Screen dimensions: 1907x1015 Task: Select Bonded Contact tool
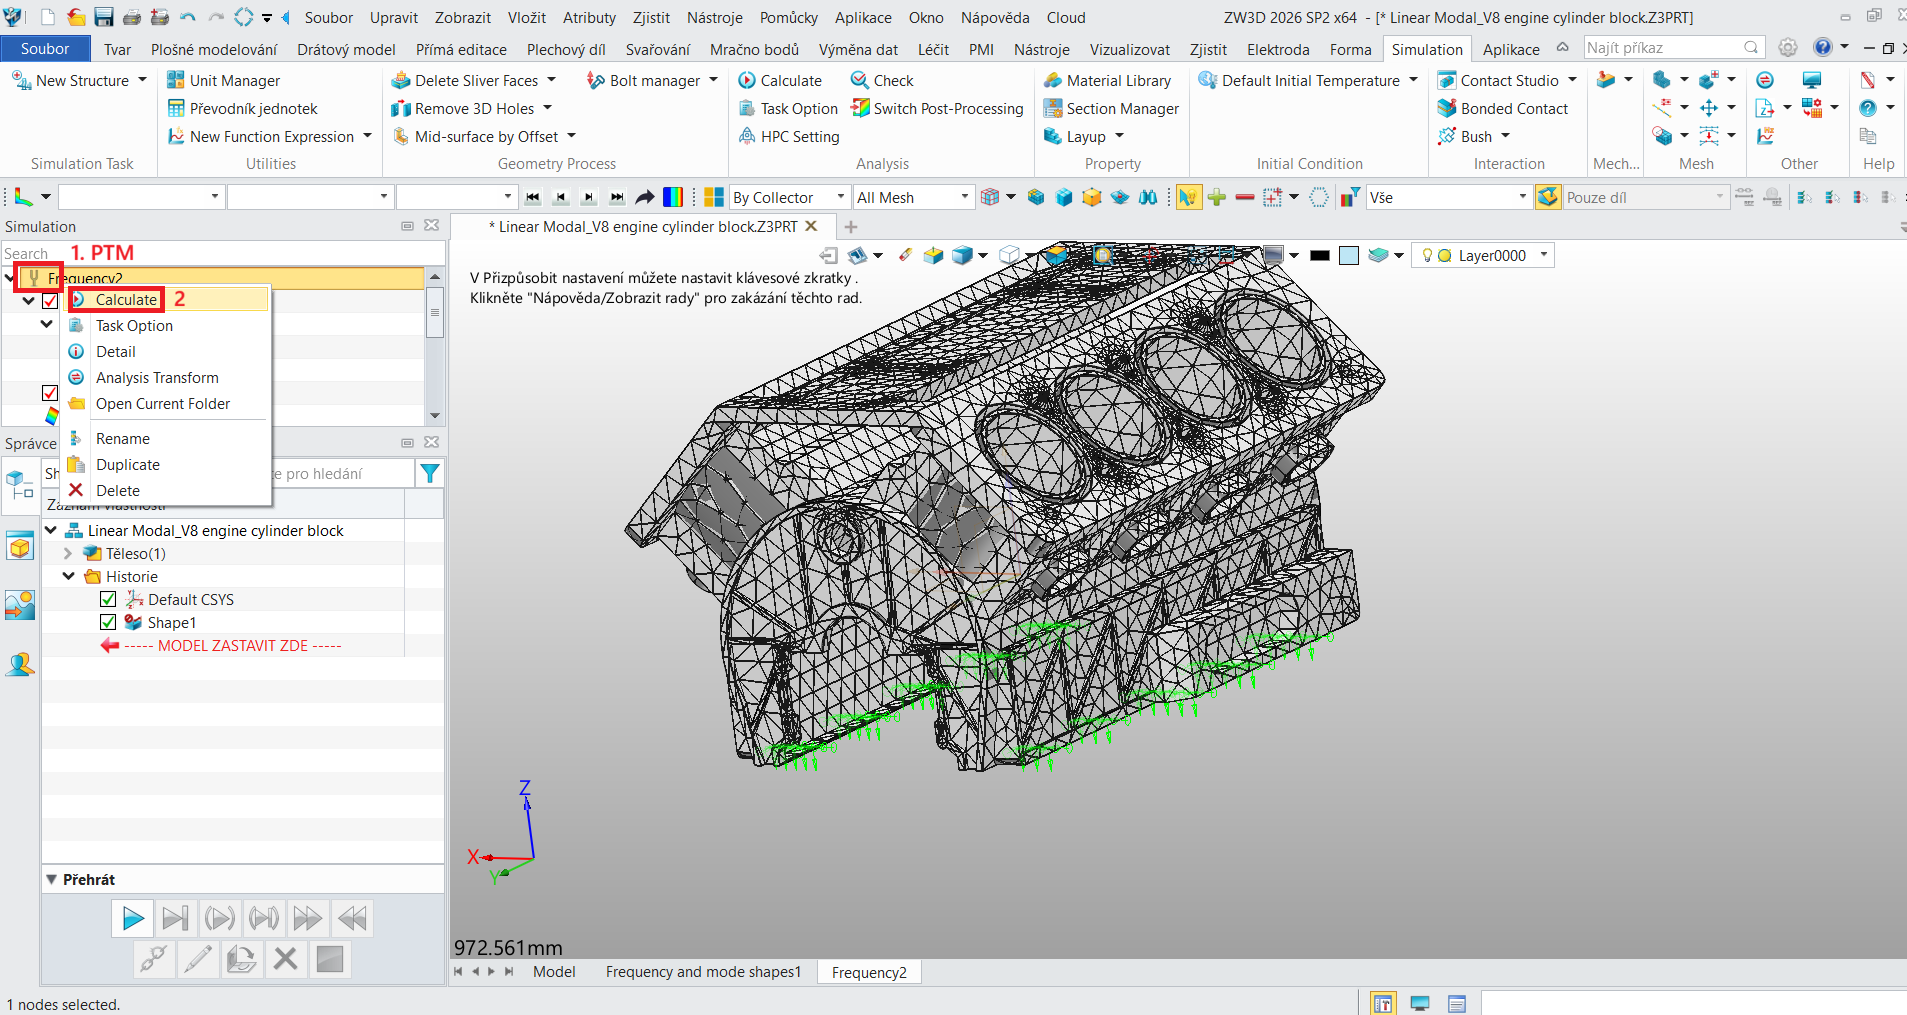[1503, 108]
